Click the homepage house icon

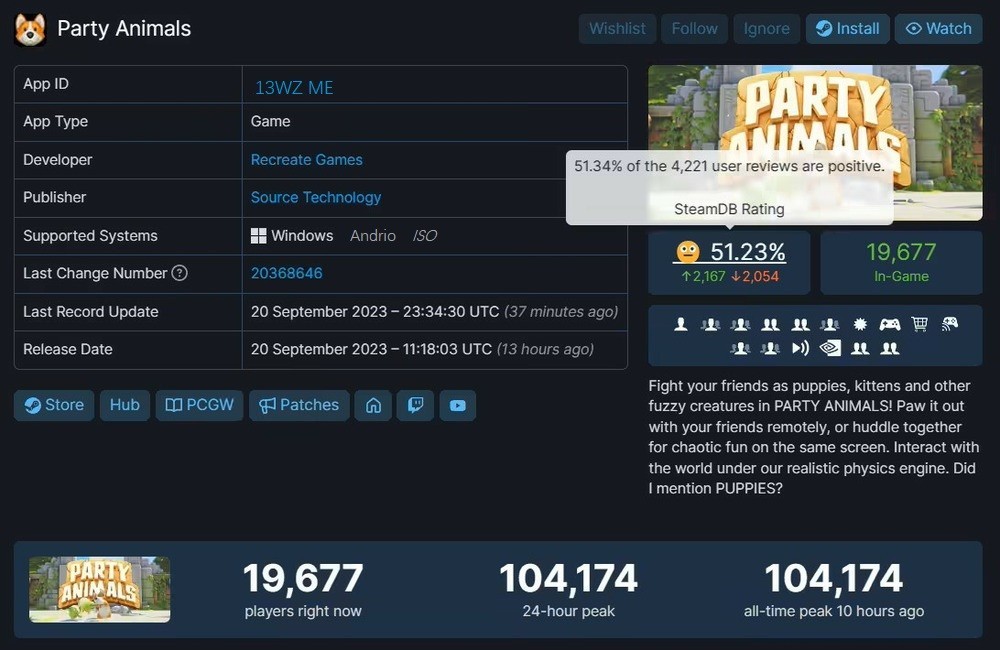(x=373, y=405)
